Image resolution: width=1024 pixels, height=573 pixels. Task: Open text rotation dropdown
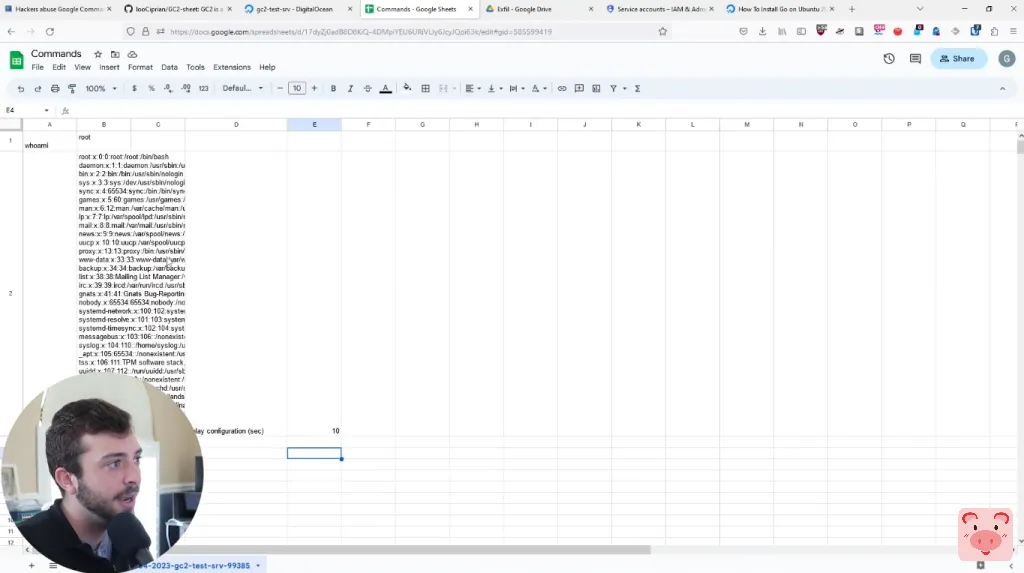[x=539, y=89]
